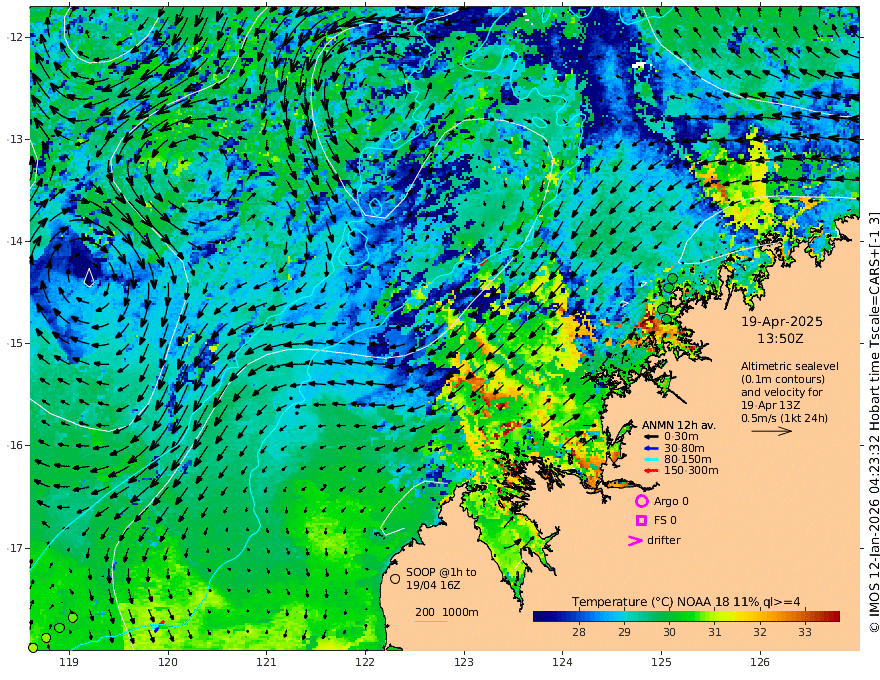The width and height of the screenshot is (880, 680).
Task: Click the longitude tick label 120
Action: (168, 662)
